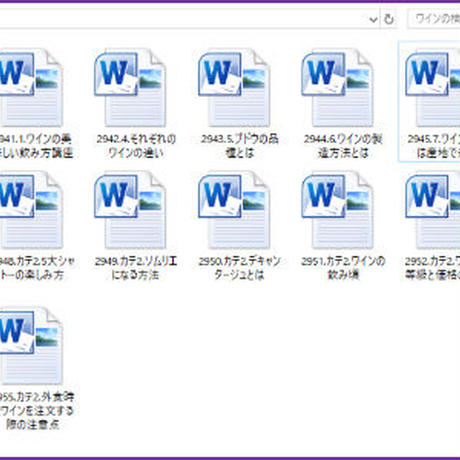This screenshot has width=460, height=460.
Task: Select Word file icon 2955.カテ2.外食時ワインを注文する際の注意点
Action: (31, 346)
